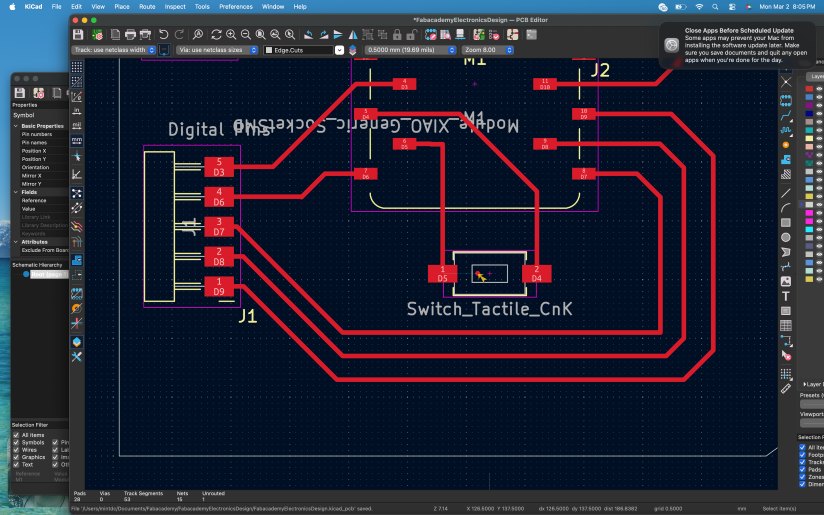Click the Undo arrow icon

pos(165,34)
